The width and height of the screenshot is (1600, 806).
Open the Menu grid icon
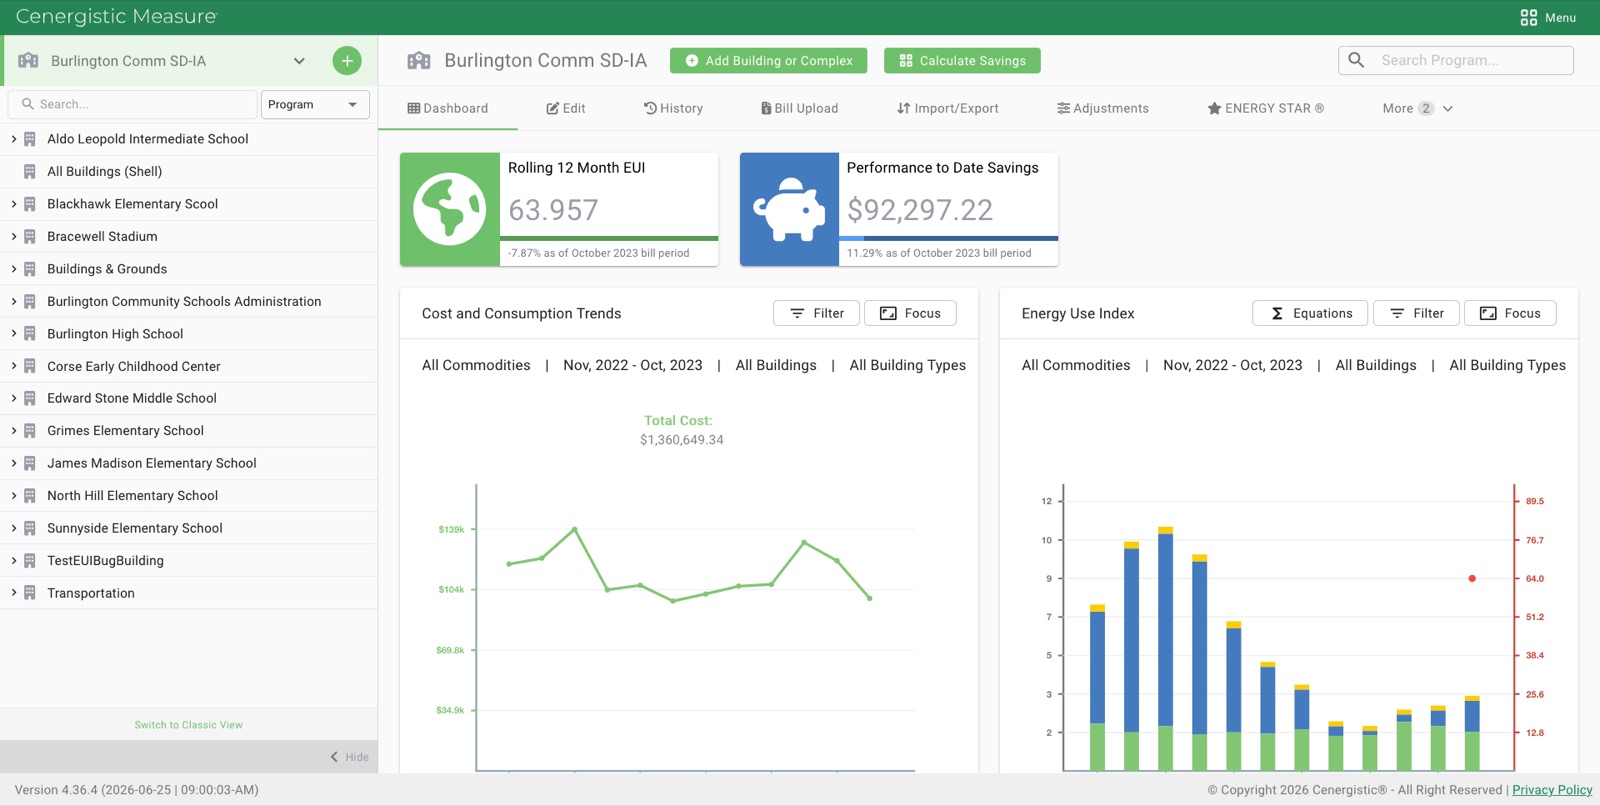[1528, 18]
